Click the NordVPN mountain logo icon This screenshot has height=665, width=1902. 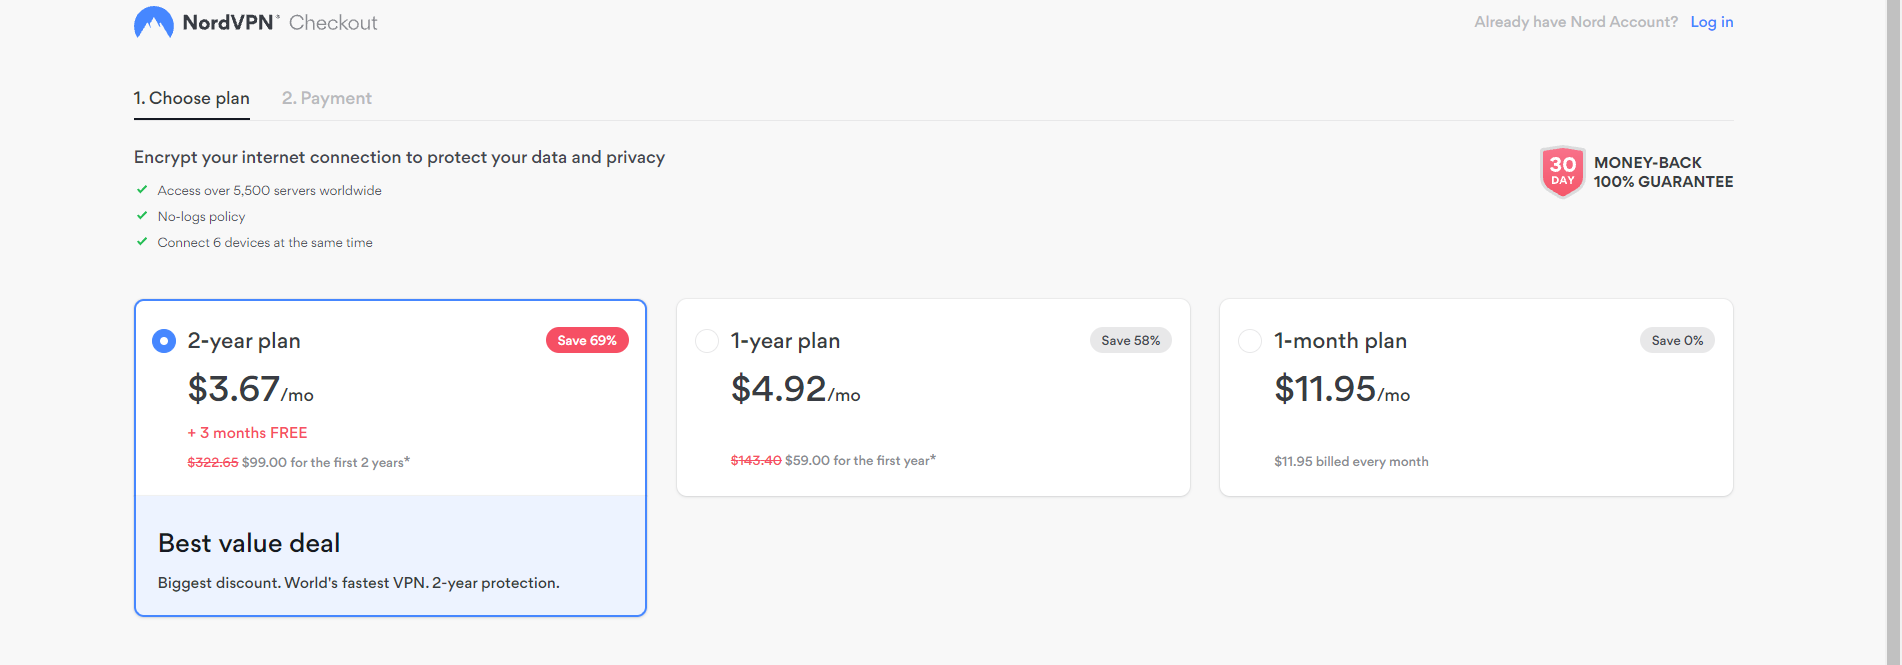(154, 22)
